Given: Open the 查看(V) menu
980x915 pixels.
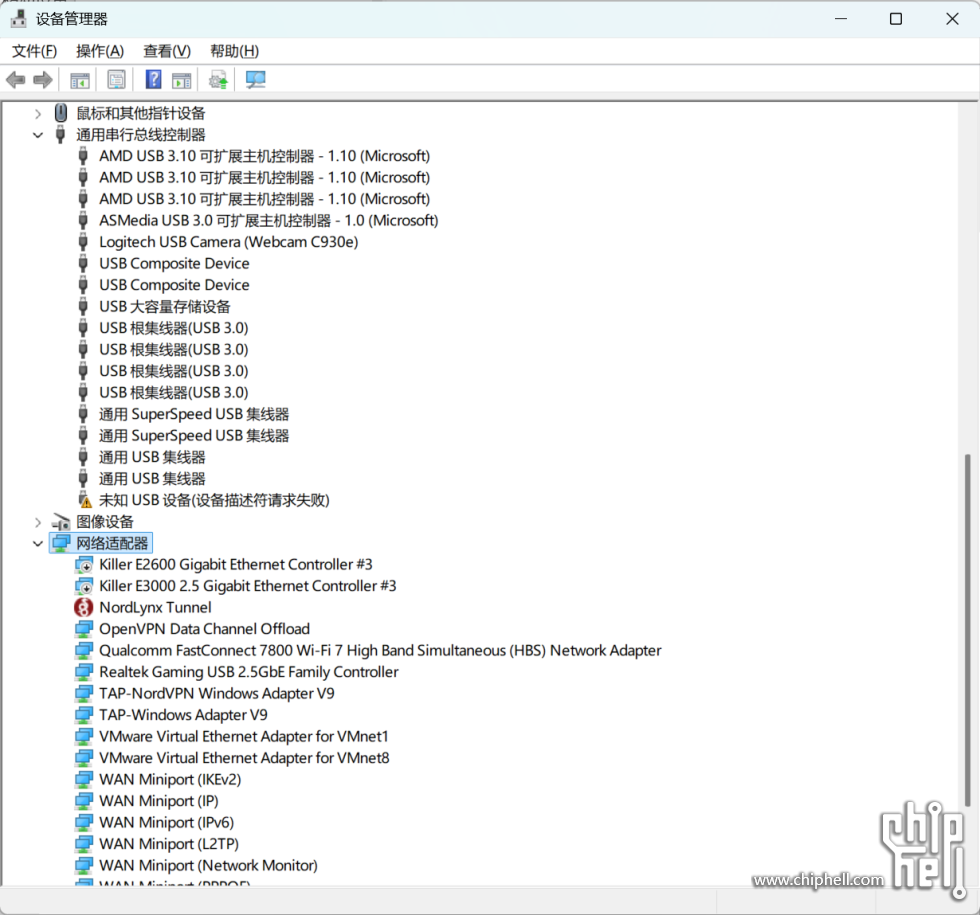Looking at the screenshot, I should [167, 51].
